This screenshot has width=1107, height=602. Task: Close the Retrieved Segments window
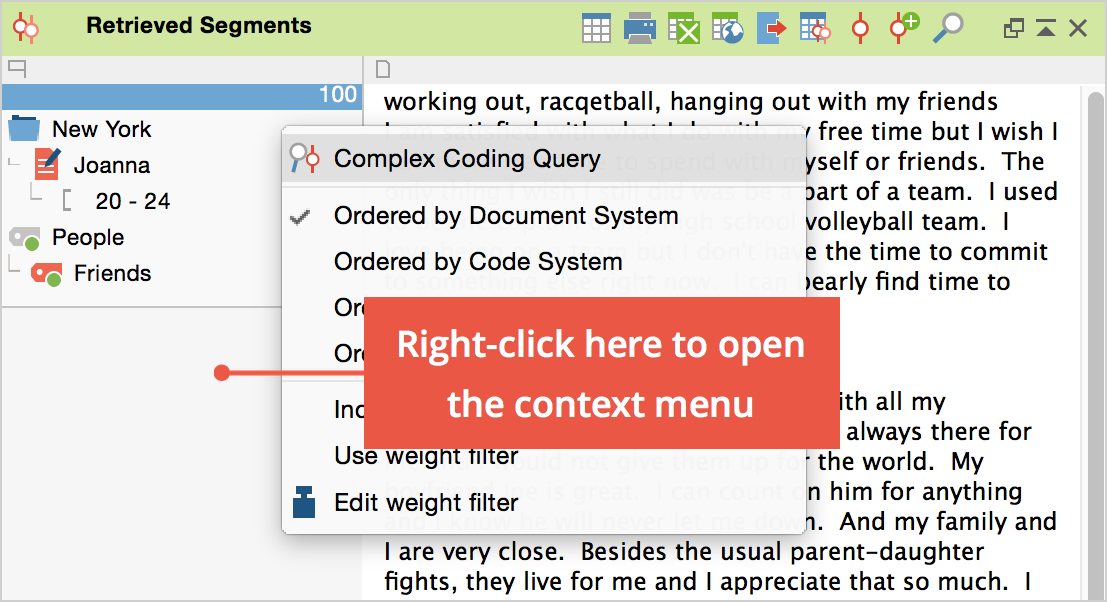[x=1077, y=28]
